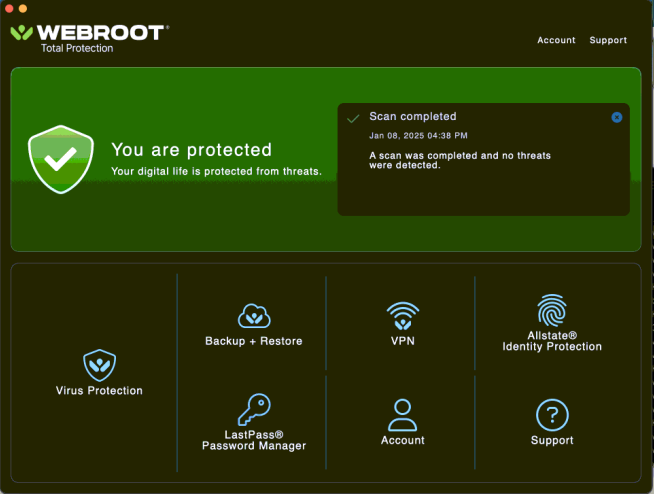Click the "Scan completed" title
654x494 pixels.
(x=413, y=116)
